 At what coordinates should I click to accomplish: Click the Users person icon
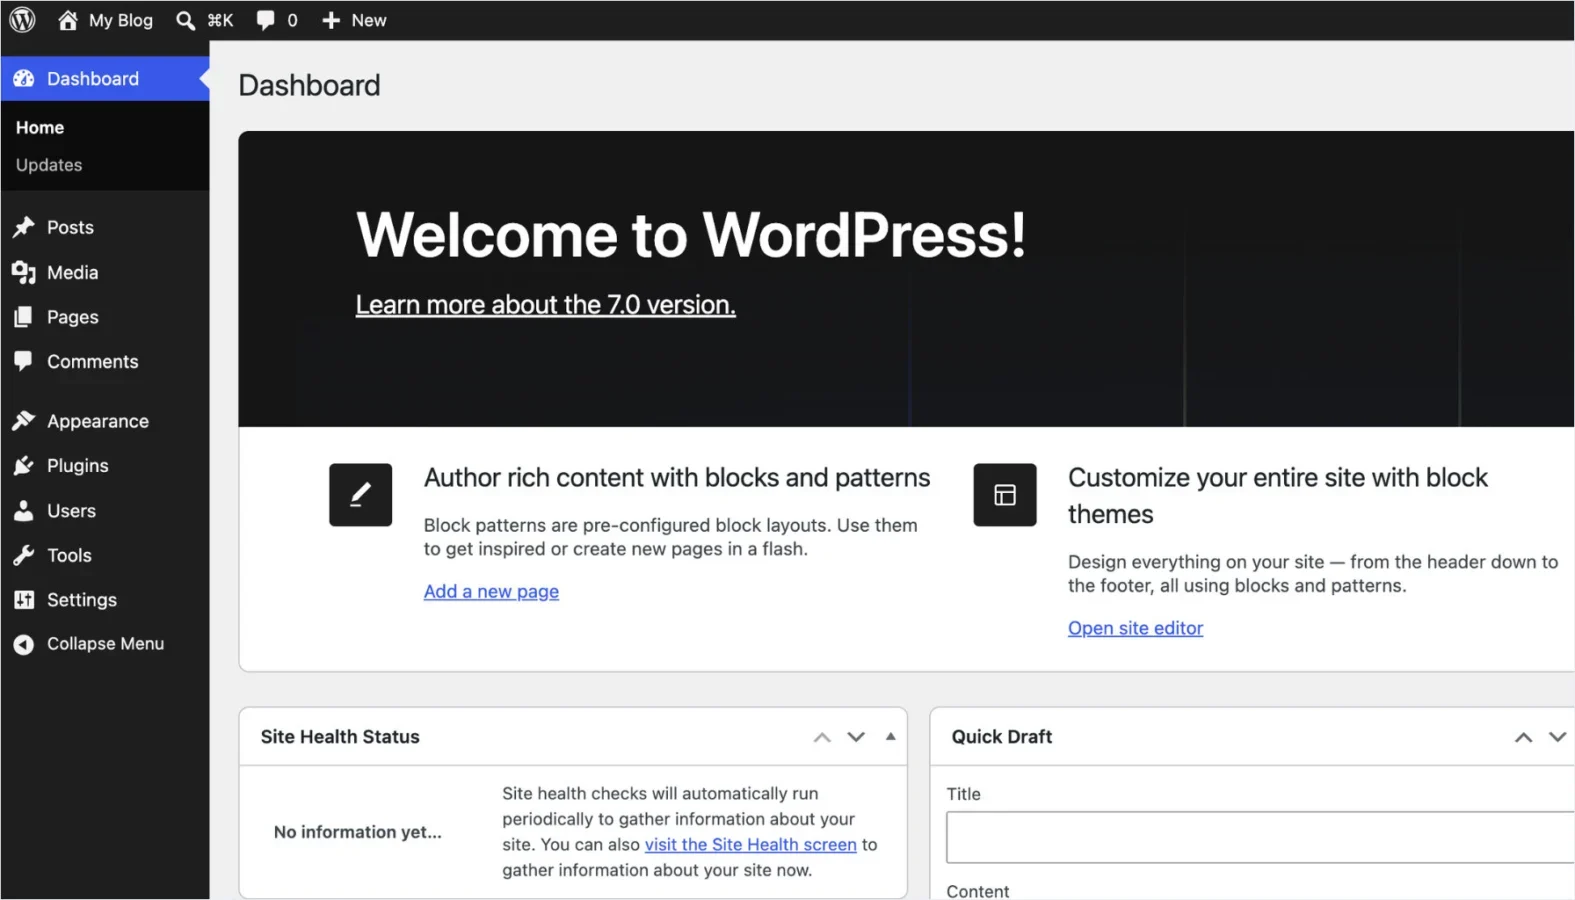[x=24, y=511]
